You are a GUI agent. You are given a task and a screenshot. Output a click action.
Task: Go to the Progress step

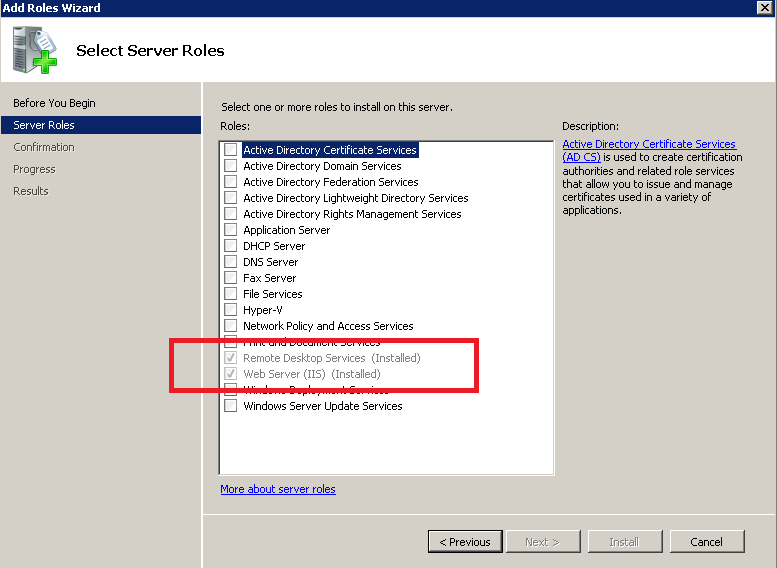(x=34, y=169)
